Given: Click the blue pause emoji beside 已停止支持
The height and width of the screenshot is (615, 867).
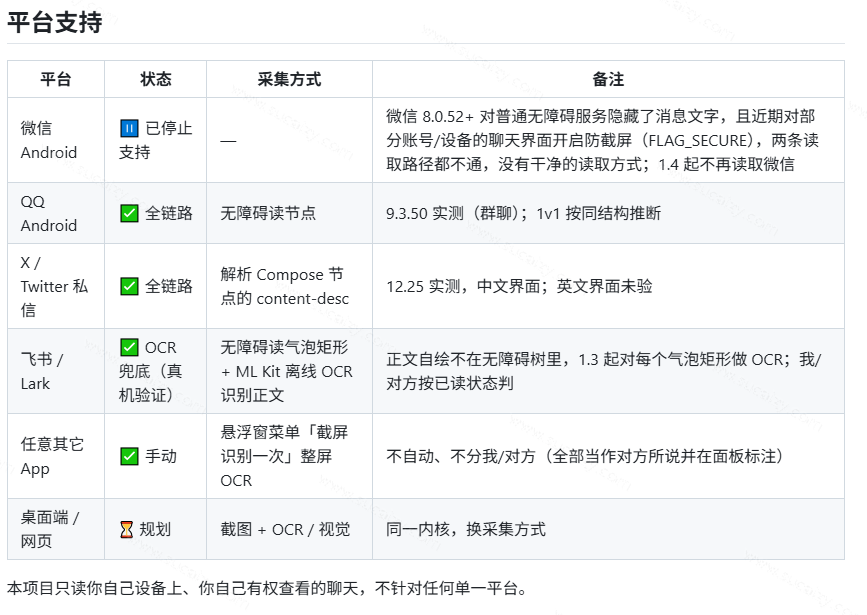Looking at the screenshot, I should point(129,128).
